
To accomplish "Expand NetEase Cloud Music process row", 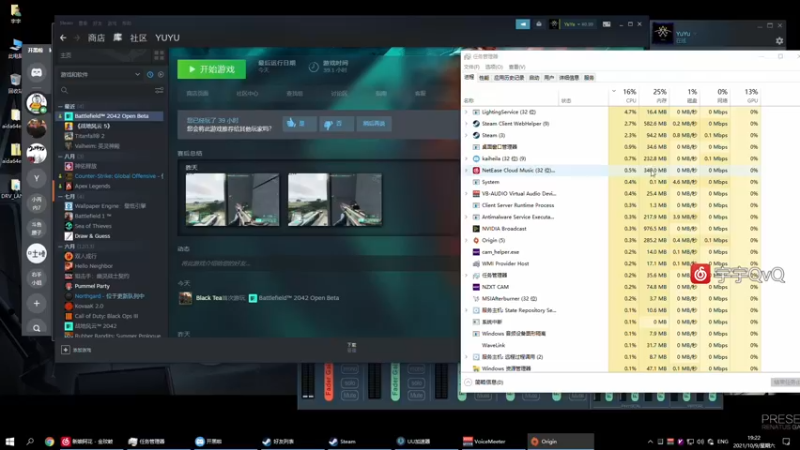I will click(x=466, y=170).
